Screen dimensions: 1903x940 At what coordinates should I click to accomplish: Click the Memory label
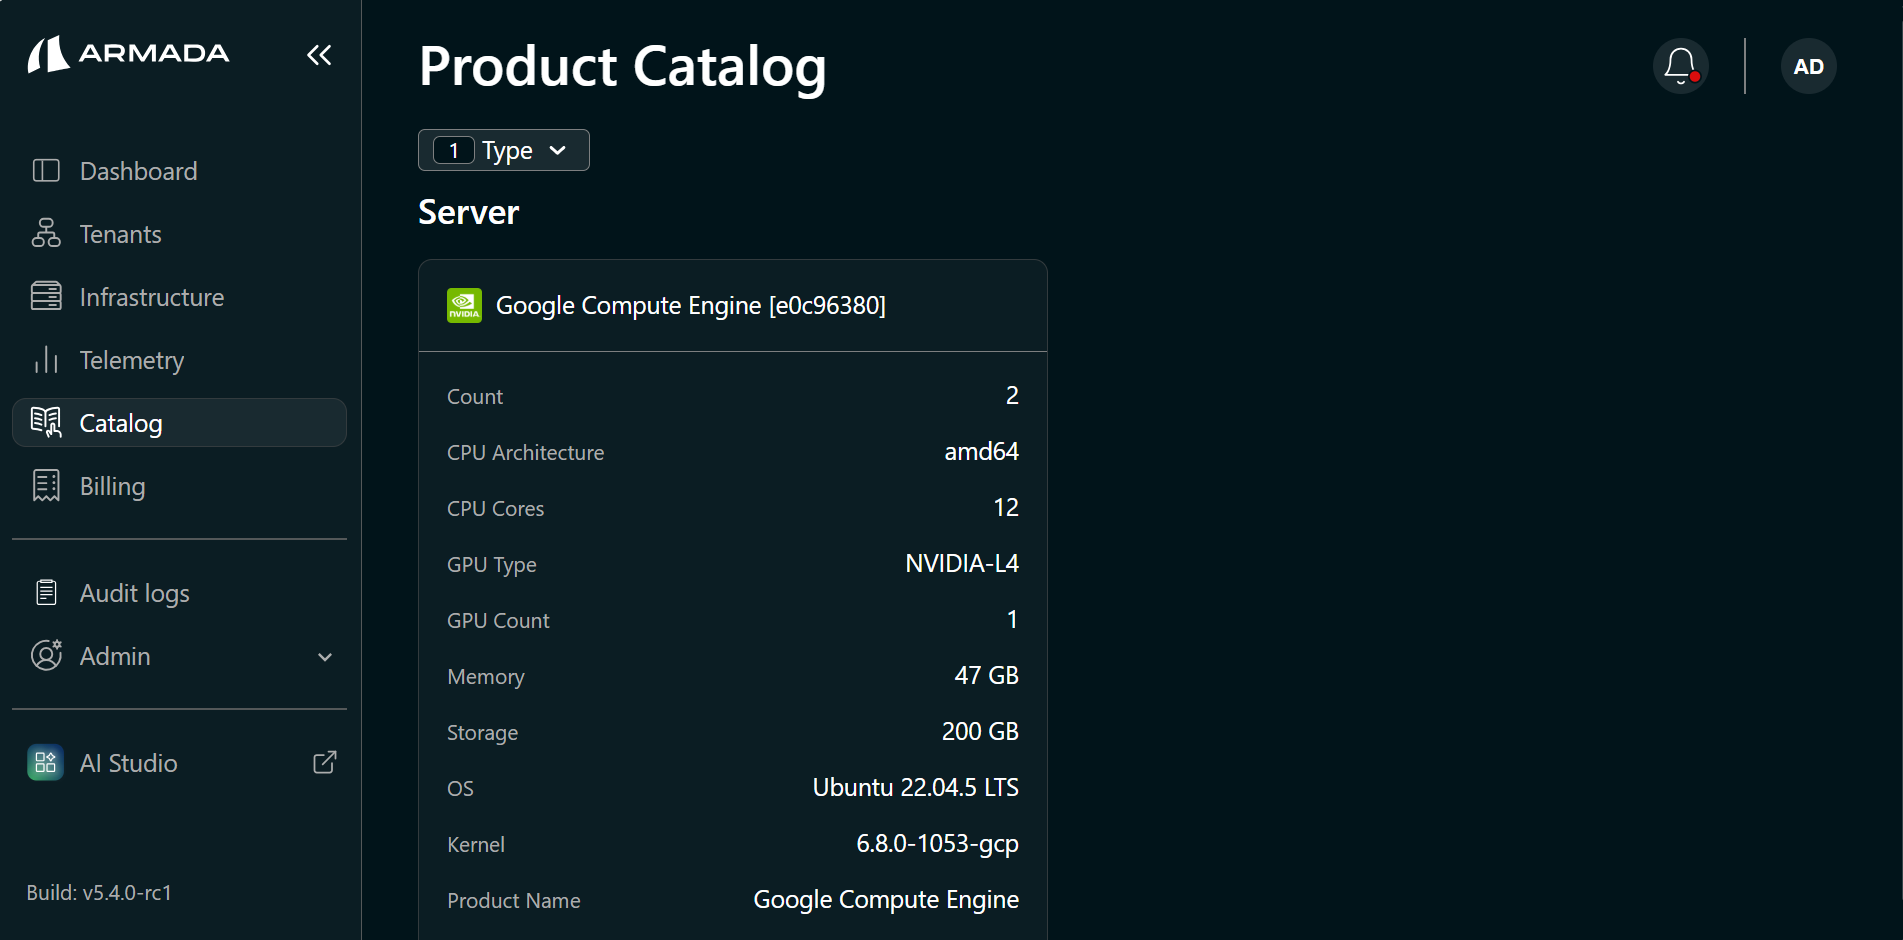click(485, 677)
